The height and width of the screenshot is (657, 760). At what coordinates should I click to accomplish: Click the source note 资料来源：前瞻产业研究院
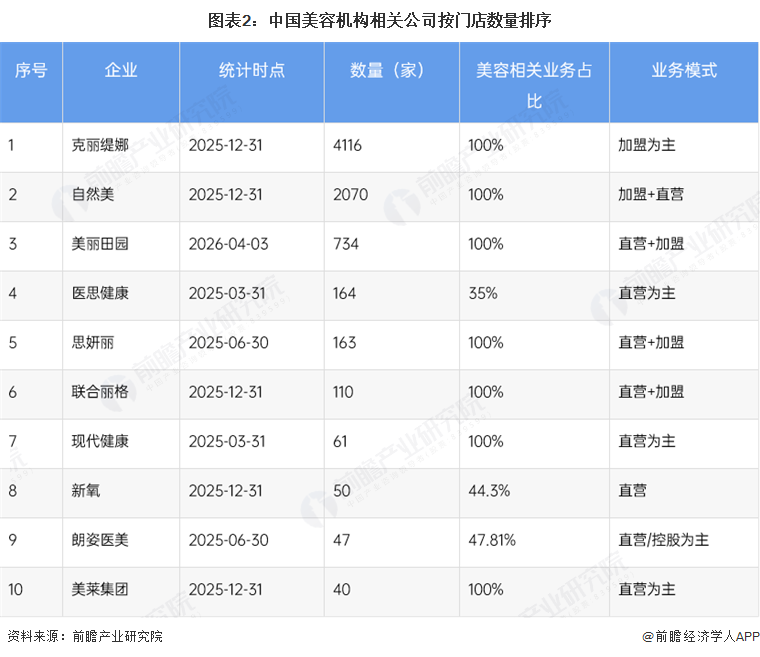(x=85, y=636)
